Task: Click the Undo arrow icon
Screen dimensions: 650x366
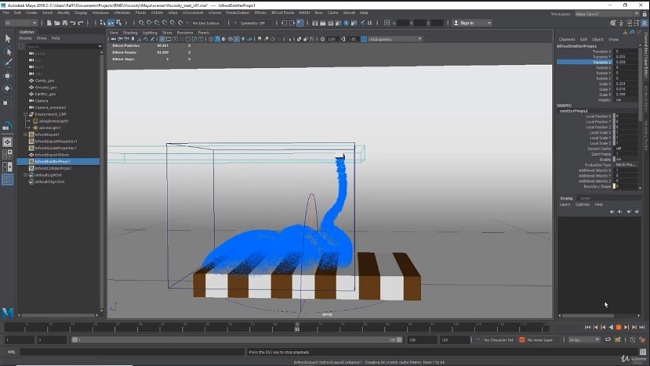Action: (x=73, y=23)
